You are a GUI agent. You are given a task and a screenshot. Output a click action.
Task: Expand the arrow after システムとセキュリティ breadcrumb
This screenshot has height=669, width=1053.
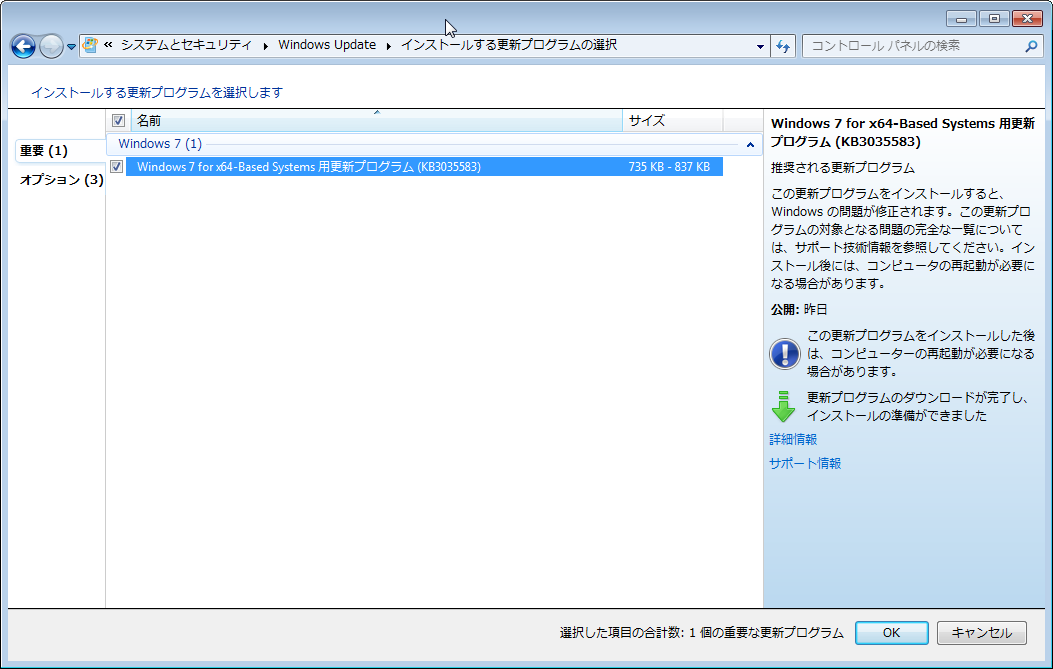pos(265,46)
